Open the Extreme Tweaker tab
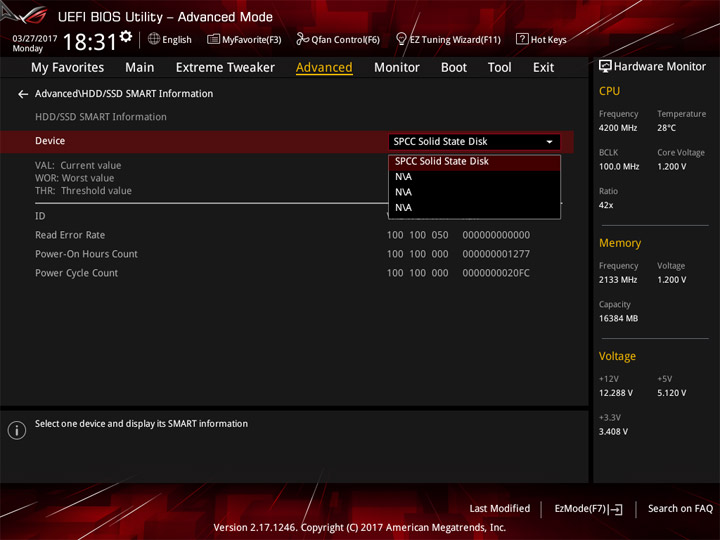Screen dimensions: 720x540 tap(225, 68)
